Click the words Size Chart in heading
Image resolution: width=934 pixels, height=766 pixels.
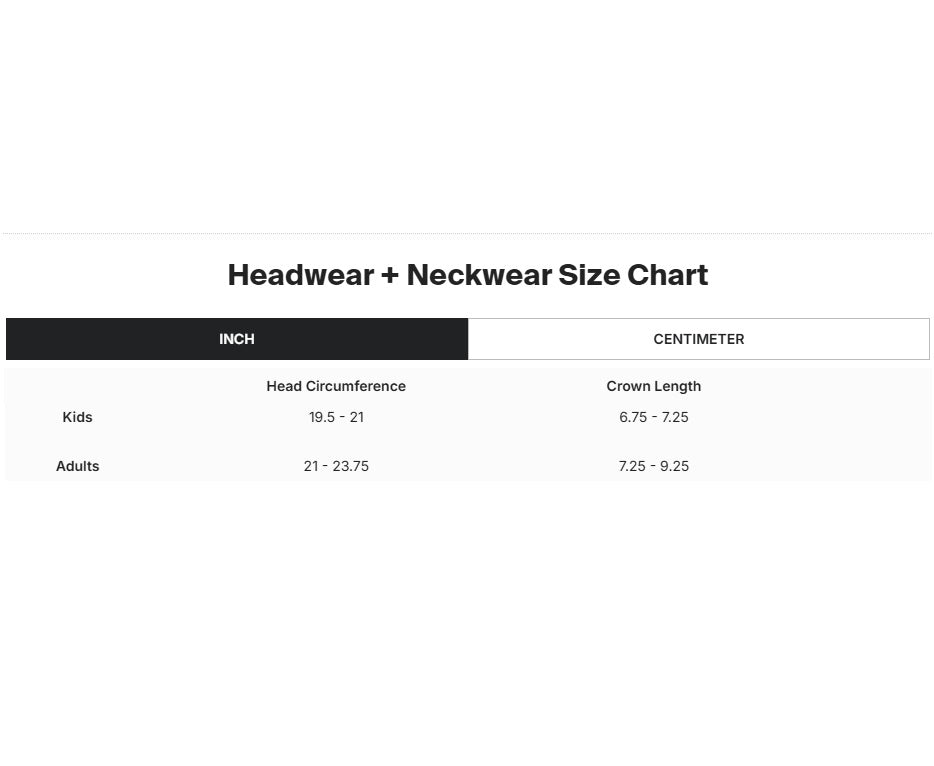(633, 275)
